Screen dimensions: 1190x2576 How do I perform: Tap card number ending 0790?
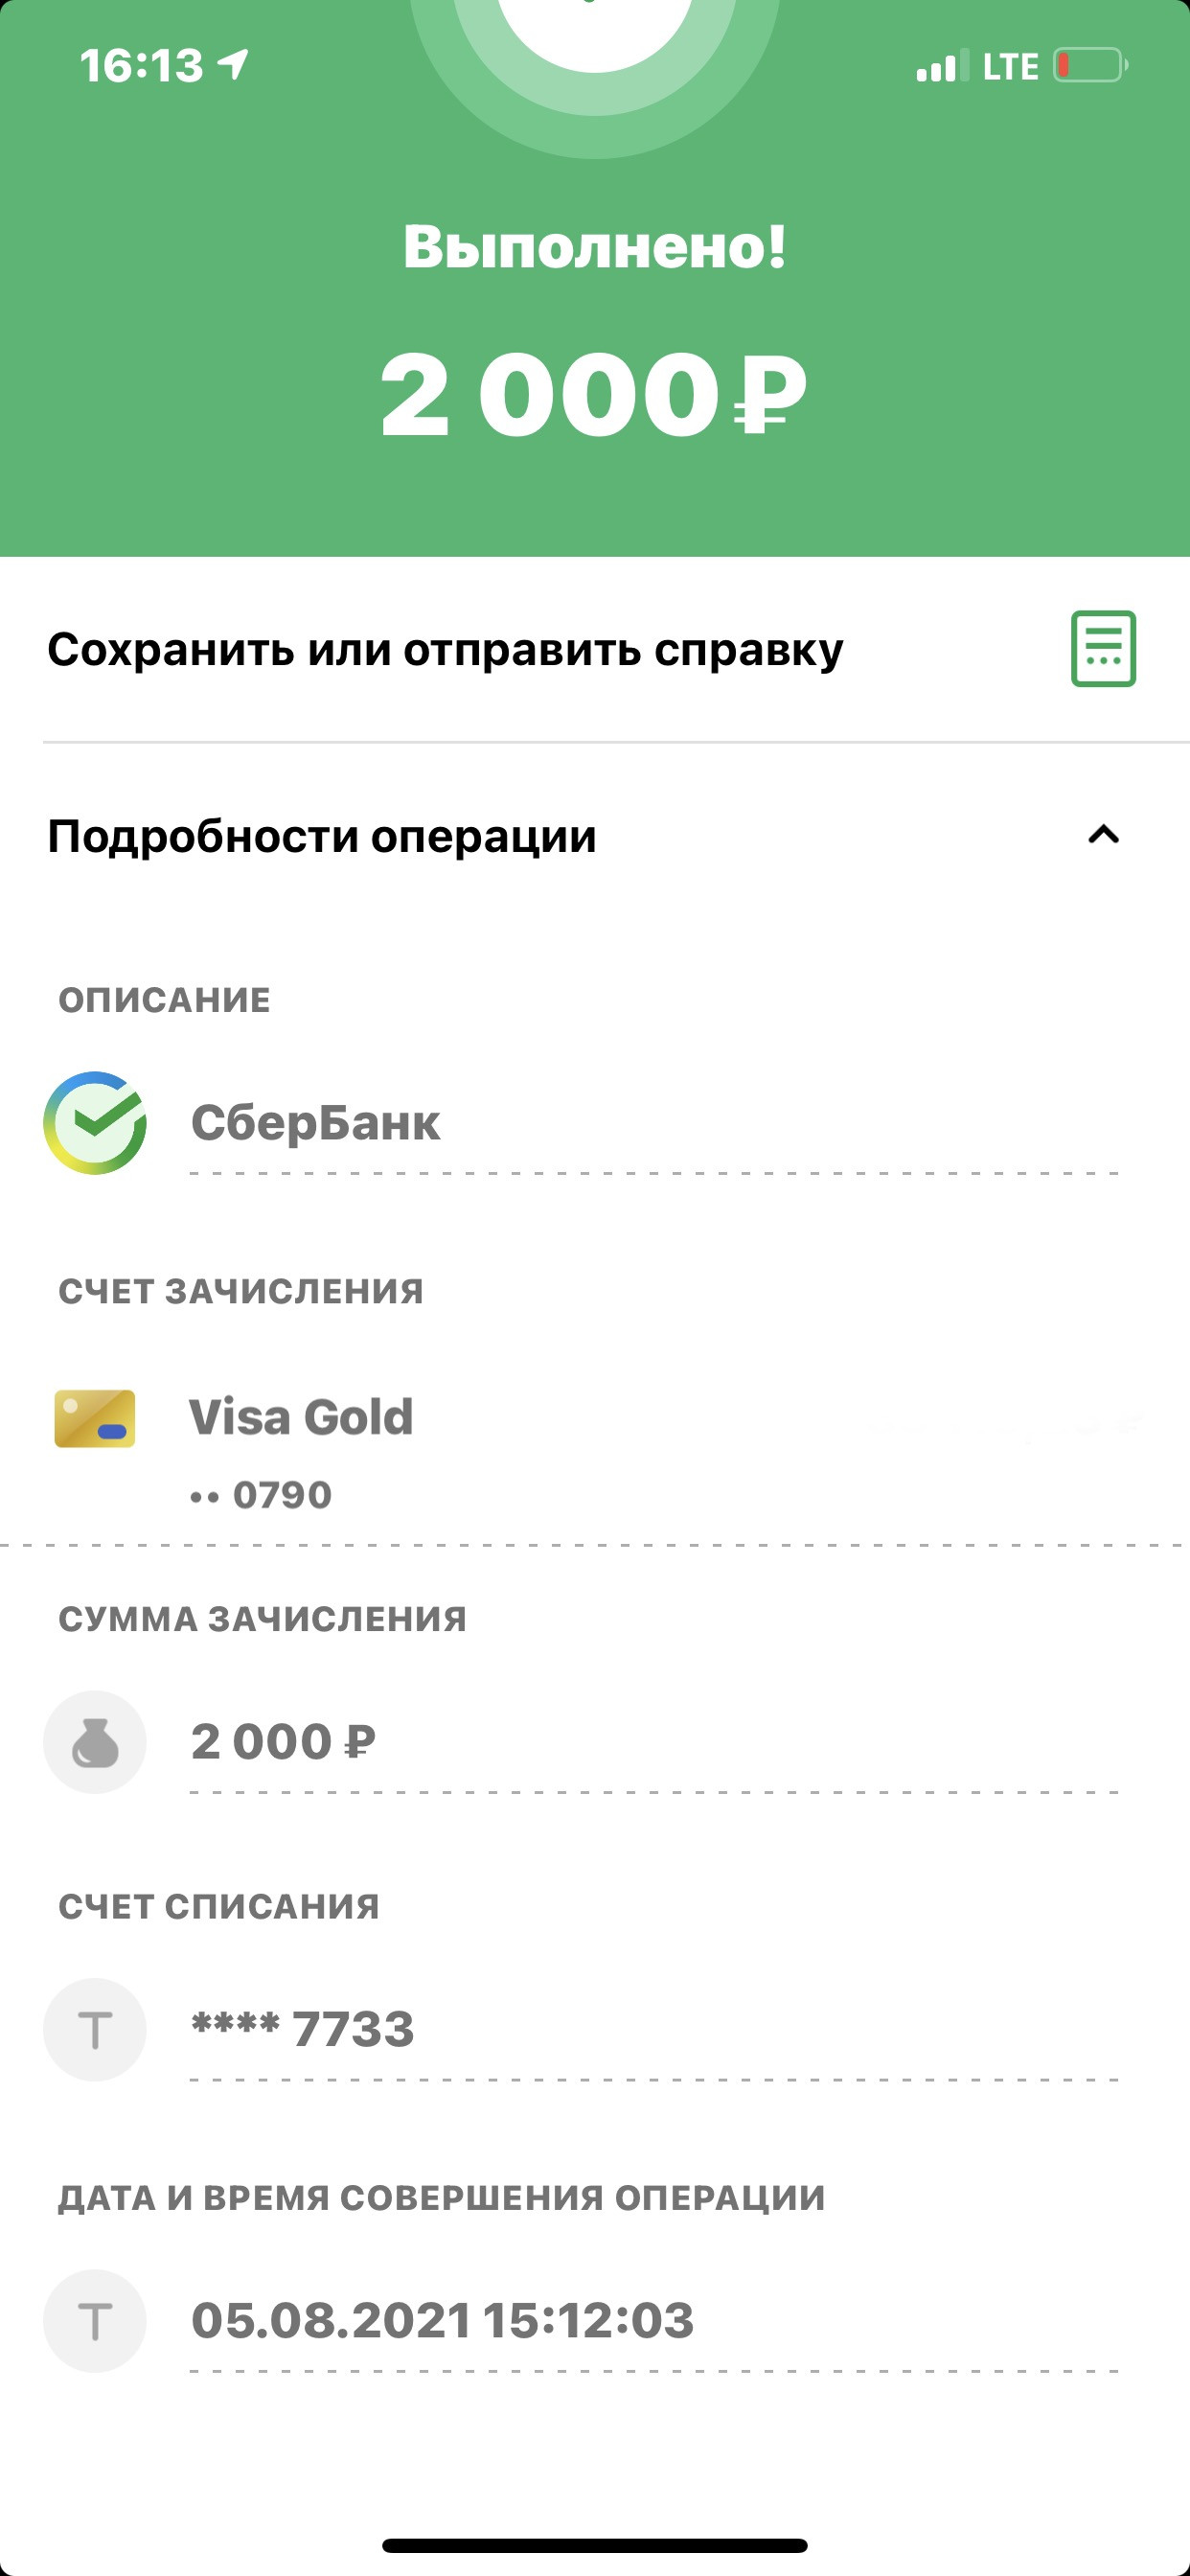(262, 1495)
